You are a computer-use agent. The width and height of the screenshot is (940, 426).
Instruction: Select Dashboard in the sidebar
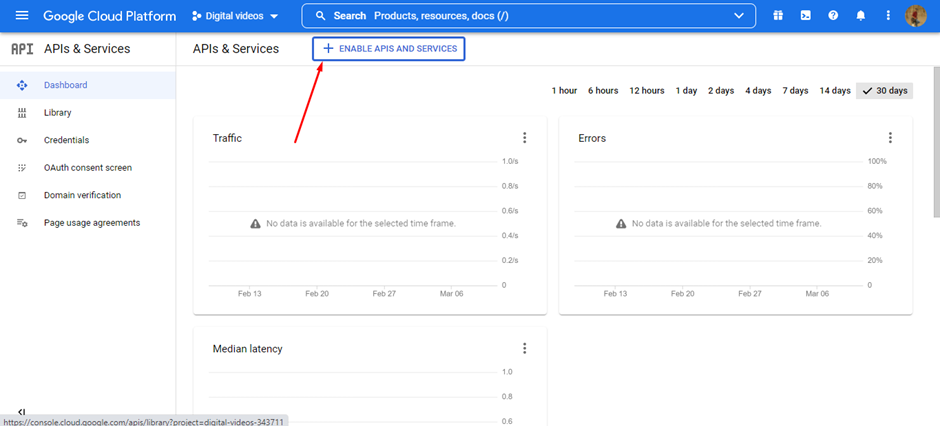click(88, 85)
